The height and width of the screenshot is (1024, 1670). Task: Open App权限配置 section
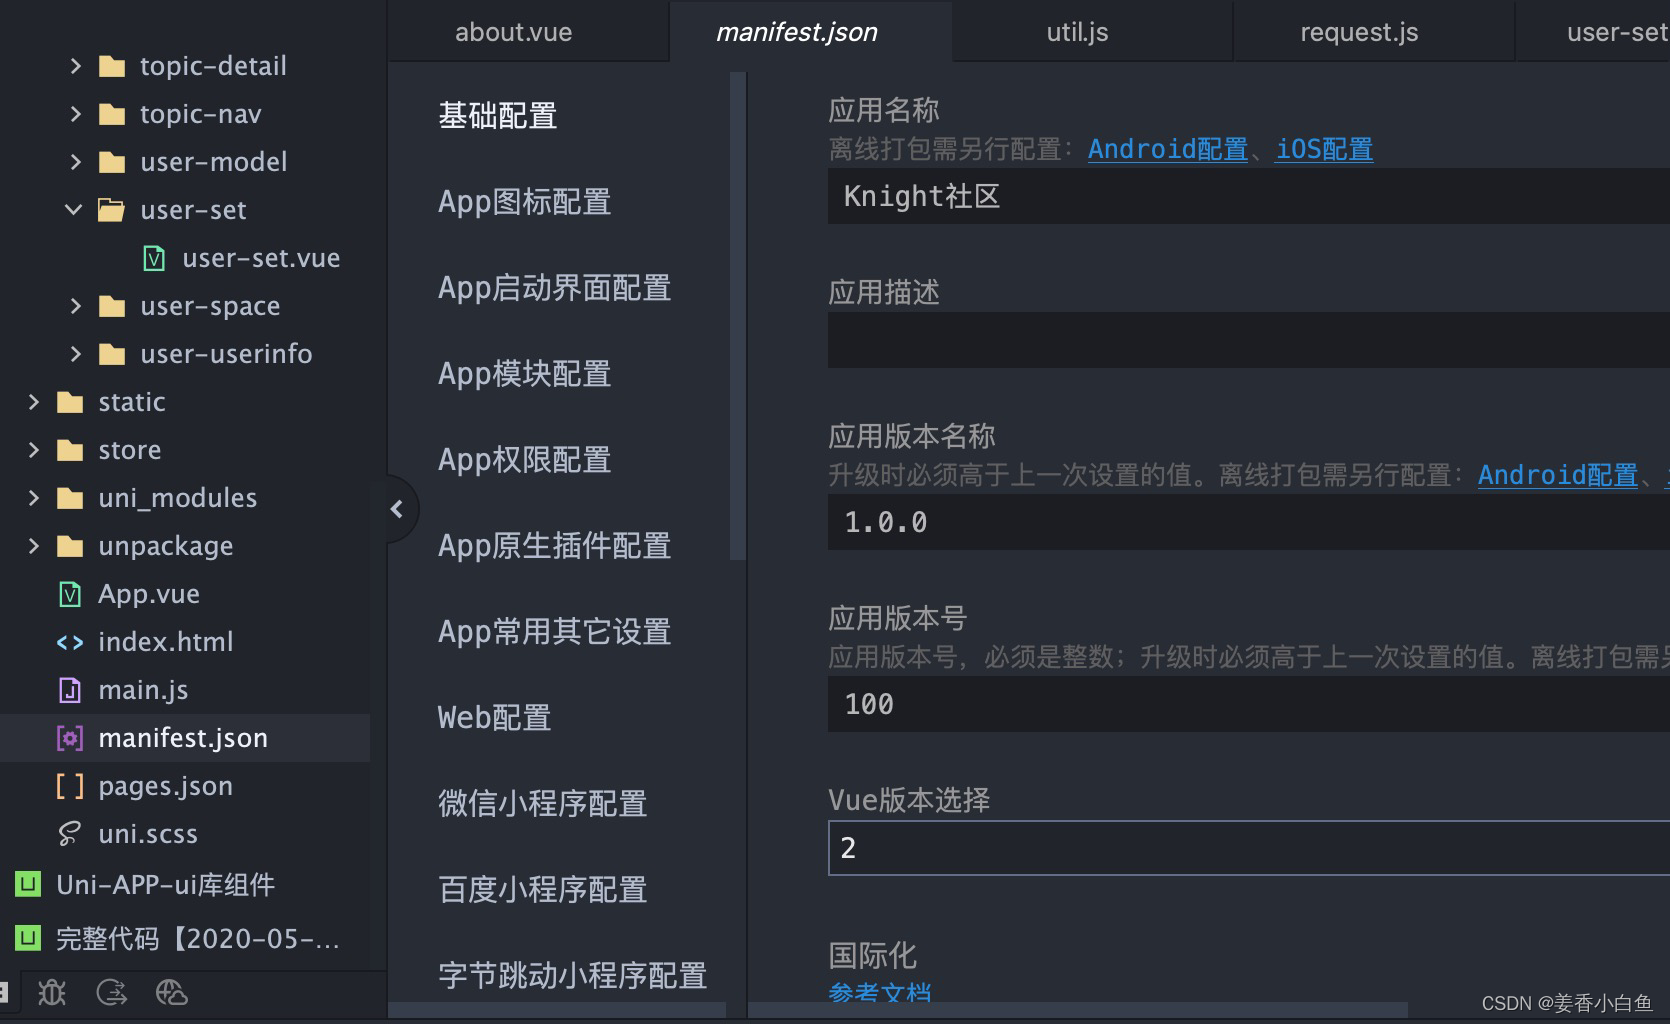point(524,460)
